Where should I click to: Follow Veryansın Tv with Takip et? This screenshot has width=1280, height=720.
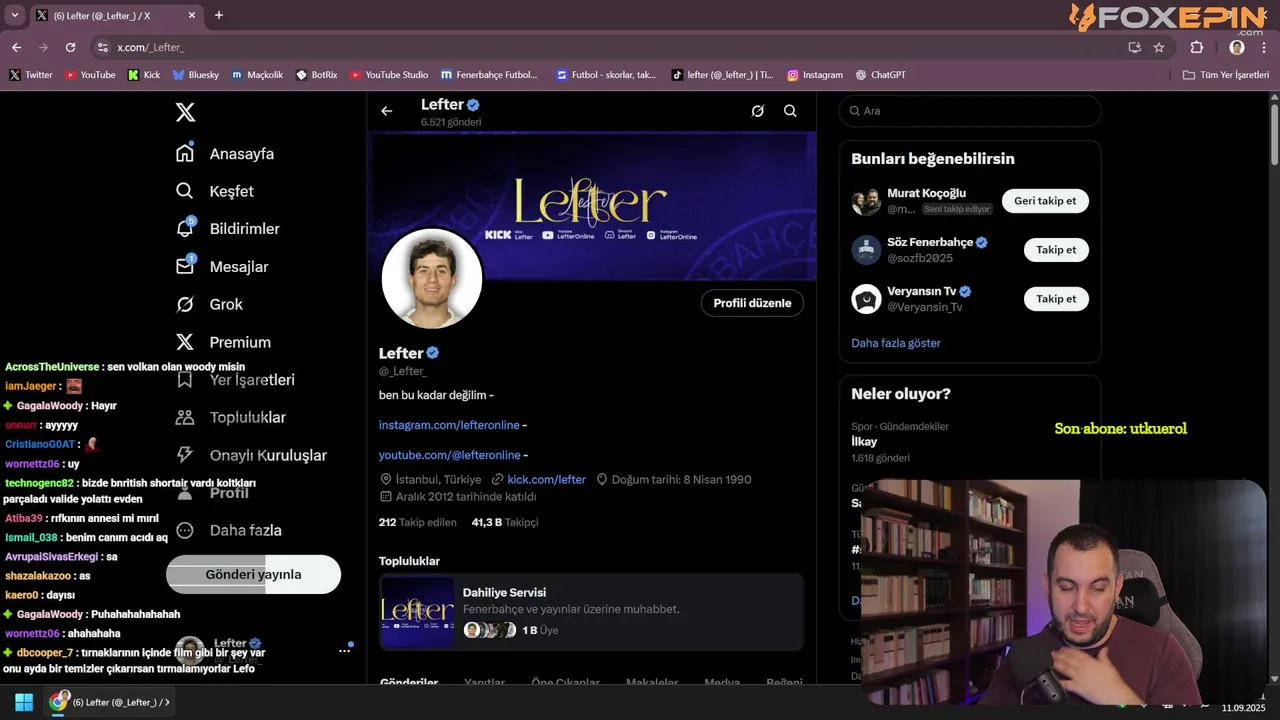[x=1056, y=299]
